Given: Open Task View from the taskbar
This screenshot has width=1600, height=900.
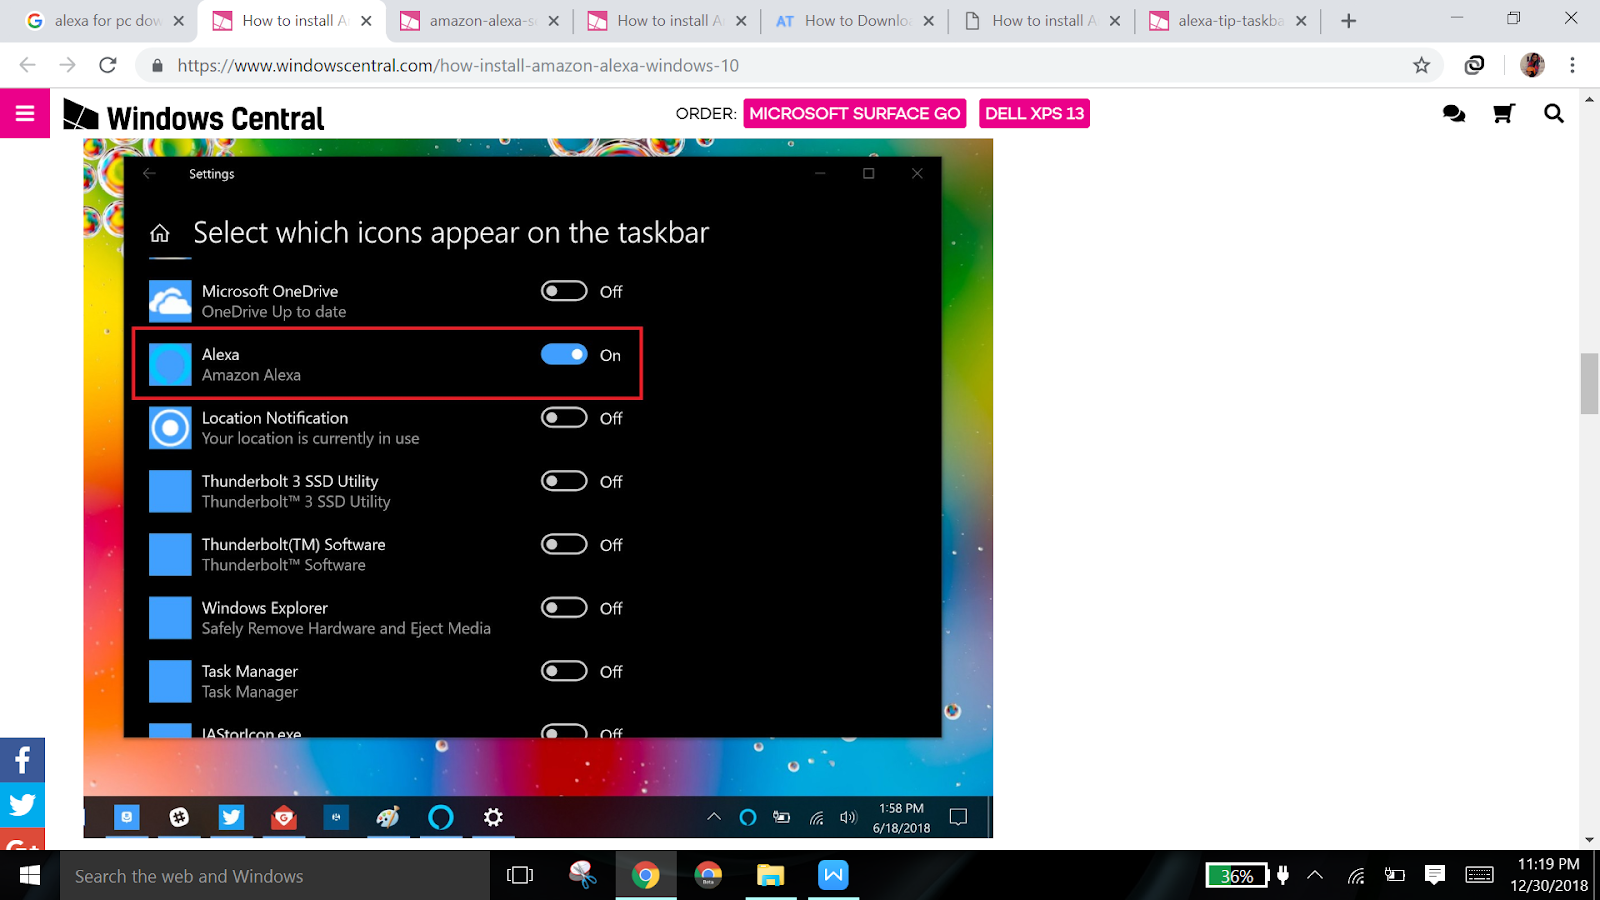Looking at the screenshot, I should pos(520,876).
